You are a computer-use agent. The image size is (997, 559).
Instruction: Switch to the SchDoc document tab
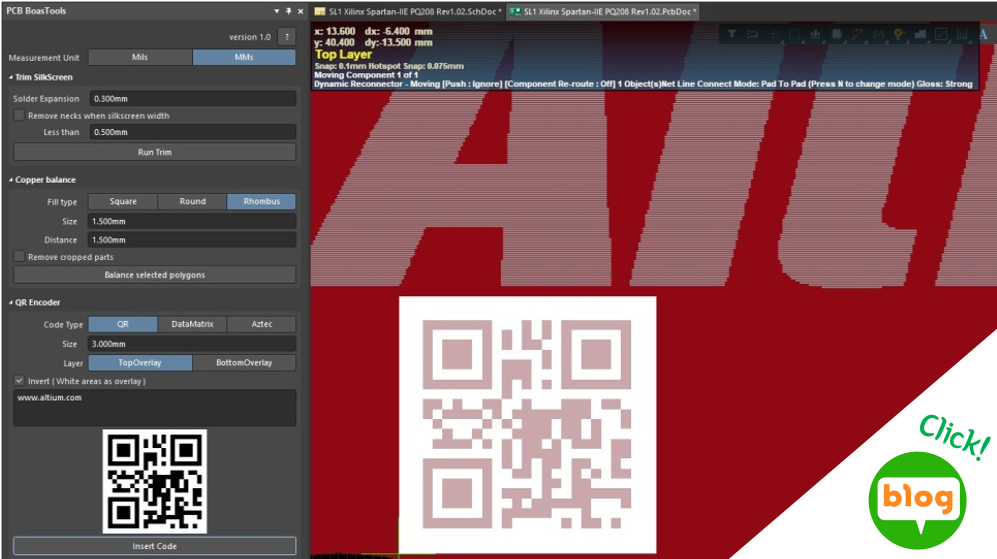408,11
